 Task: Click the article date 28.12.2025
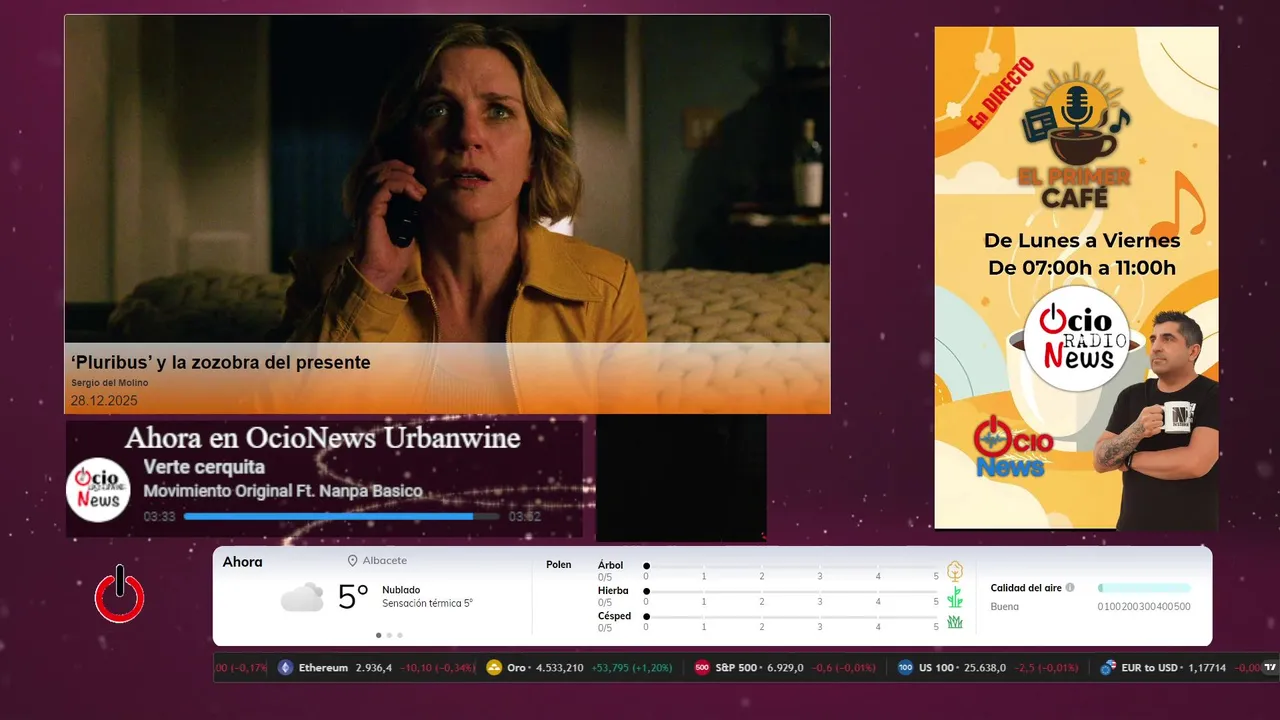(104, 401)
